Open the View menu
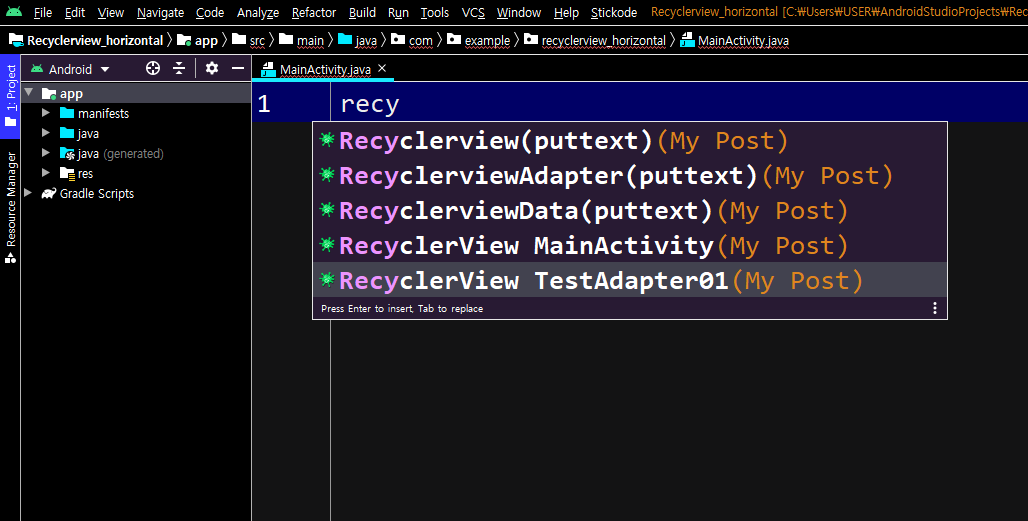This screenshot has height=521, width=1028. coord(110,12)
